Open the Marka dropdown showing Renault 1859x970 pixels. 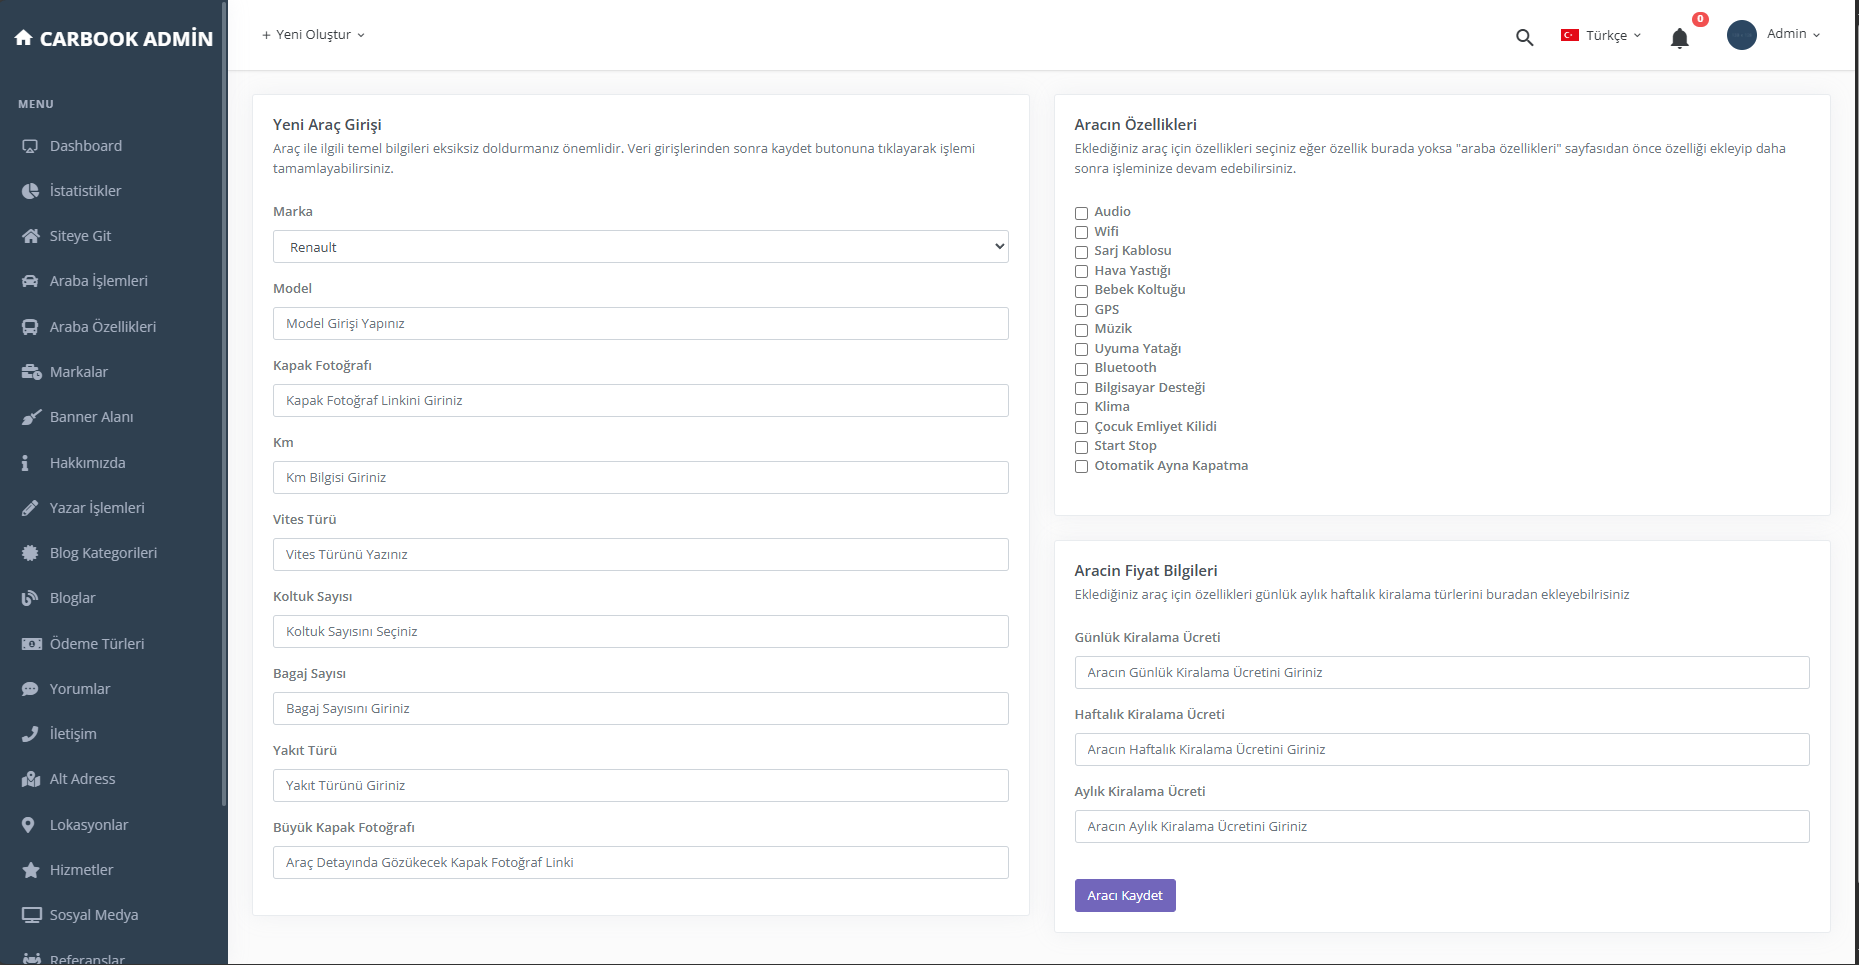pos(640,247)
